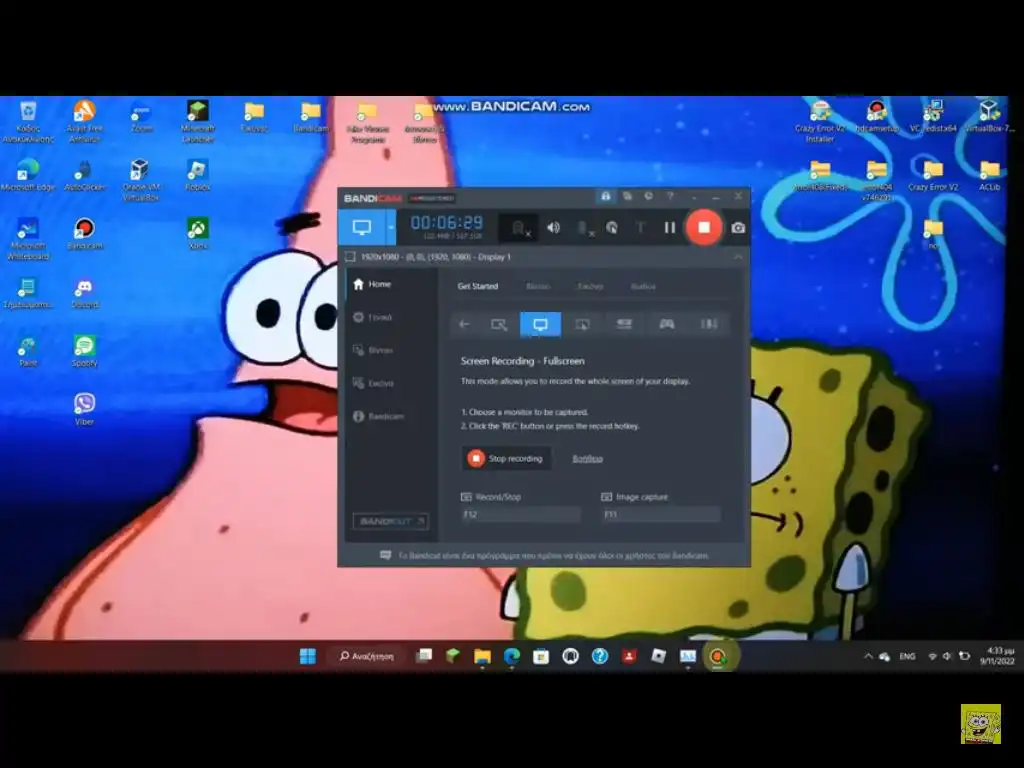Viewport: 1024px width, 768px height.
Task: Open the help link beside Stop recording
Action: coord(587,458)
